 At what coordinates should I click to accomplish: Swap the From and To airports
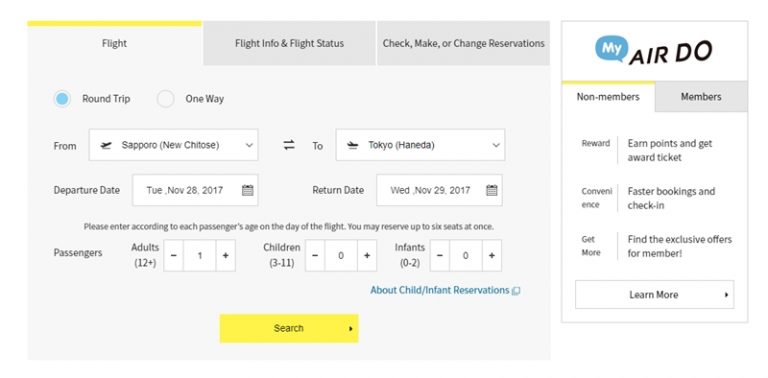tap(289, 145)
